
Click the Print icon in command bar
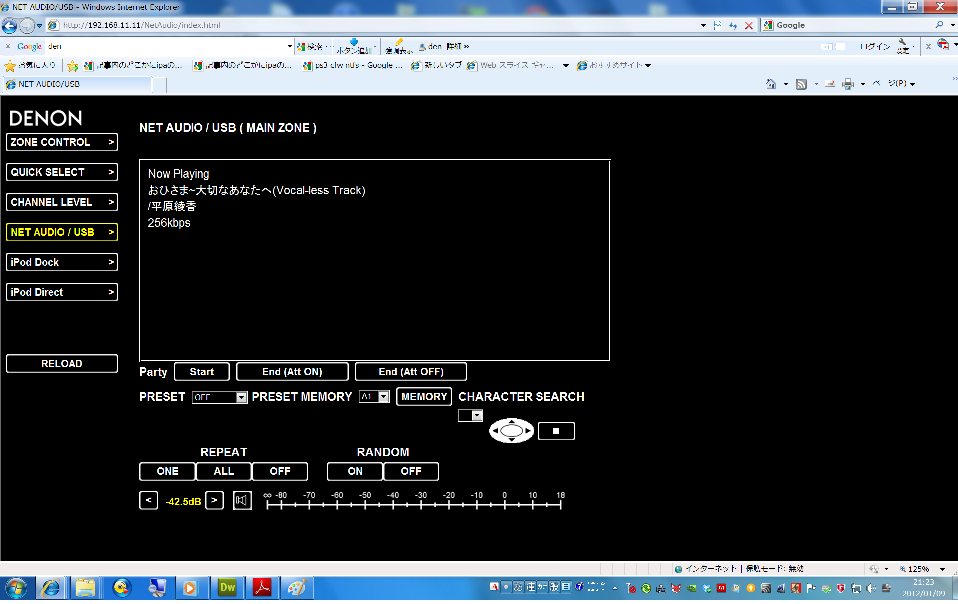pyautogui.click(x=848, y=84)
